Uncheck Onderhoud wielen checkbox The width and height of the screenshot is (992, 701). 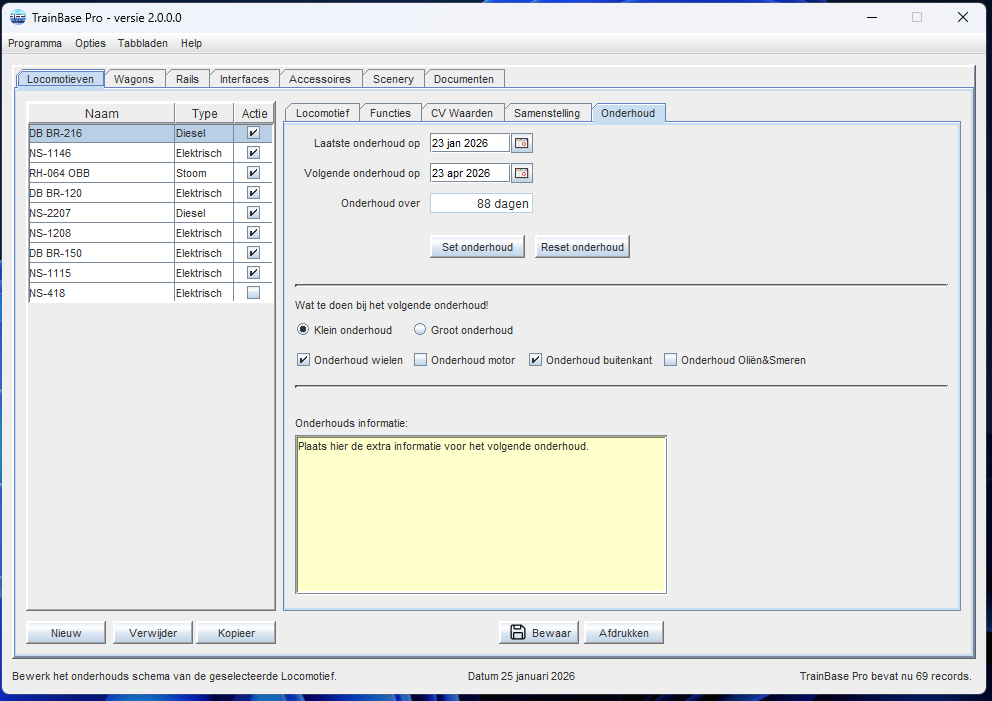pos(304,360)
